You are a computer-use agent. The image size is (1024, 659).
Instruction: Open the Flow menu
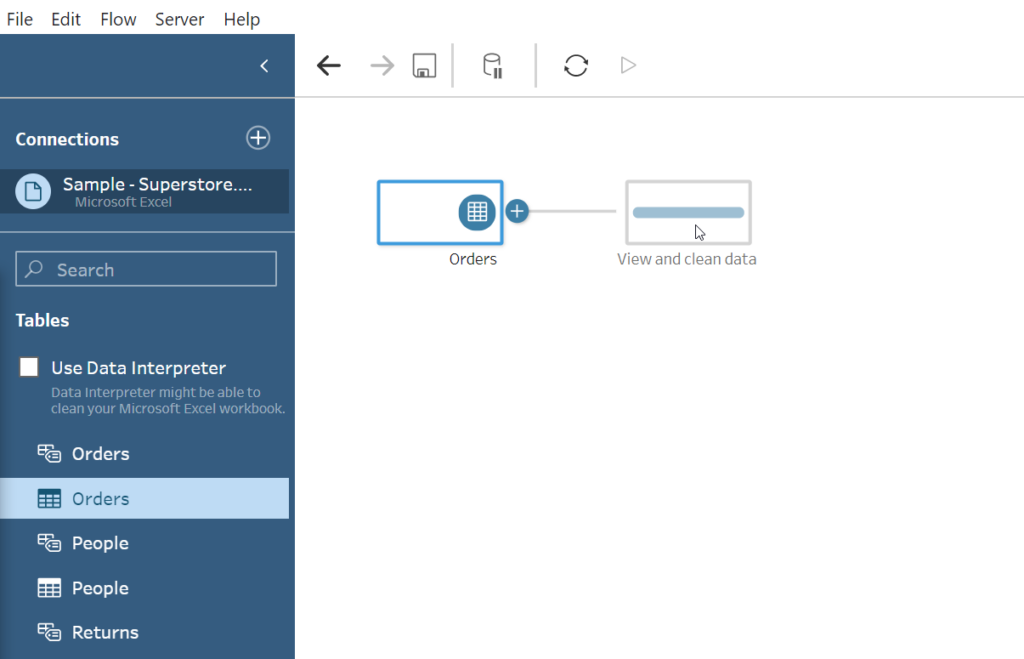(118, 19)
